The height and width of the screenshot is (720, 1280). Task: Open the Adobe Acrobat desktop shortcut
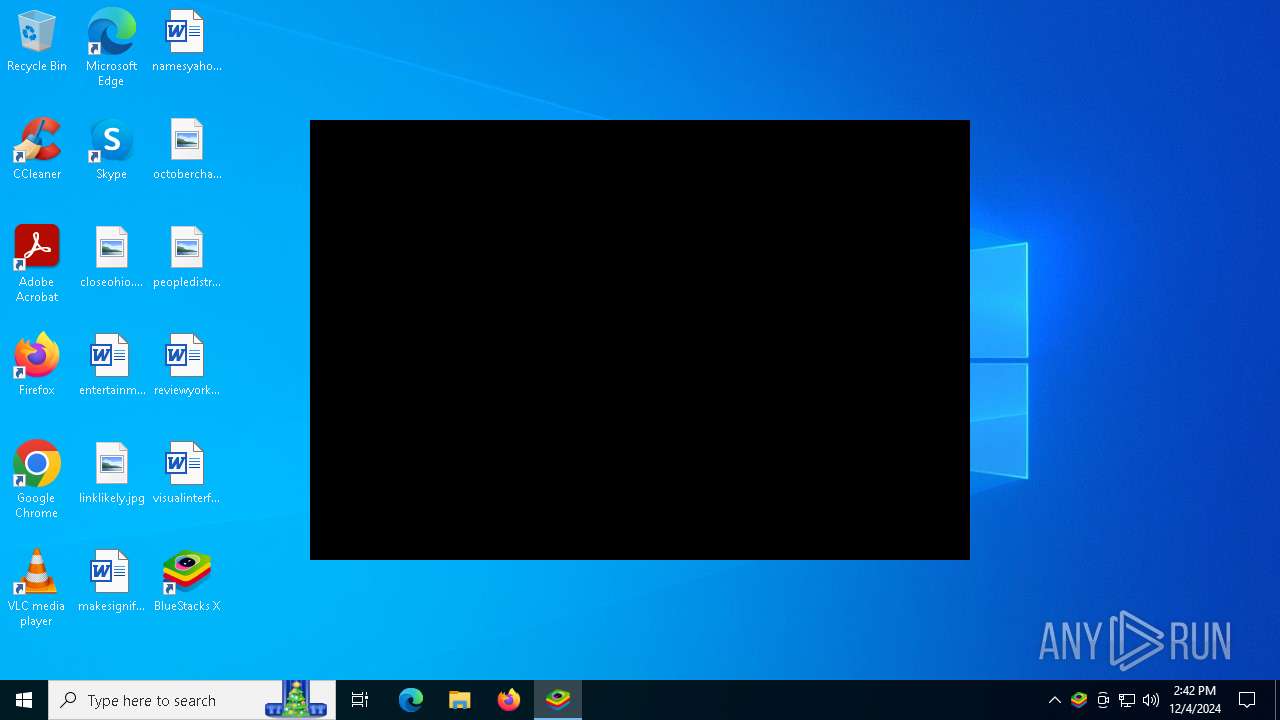tap(37, 264)
